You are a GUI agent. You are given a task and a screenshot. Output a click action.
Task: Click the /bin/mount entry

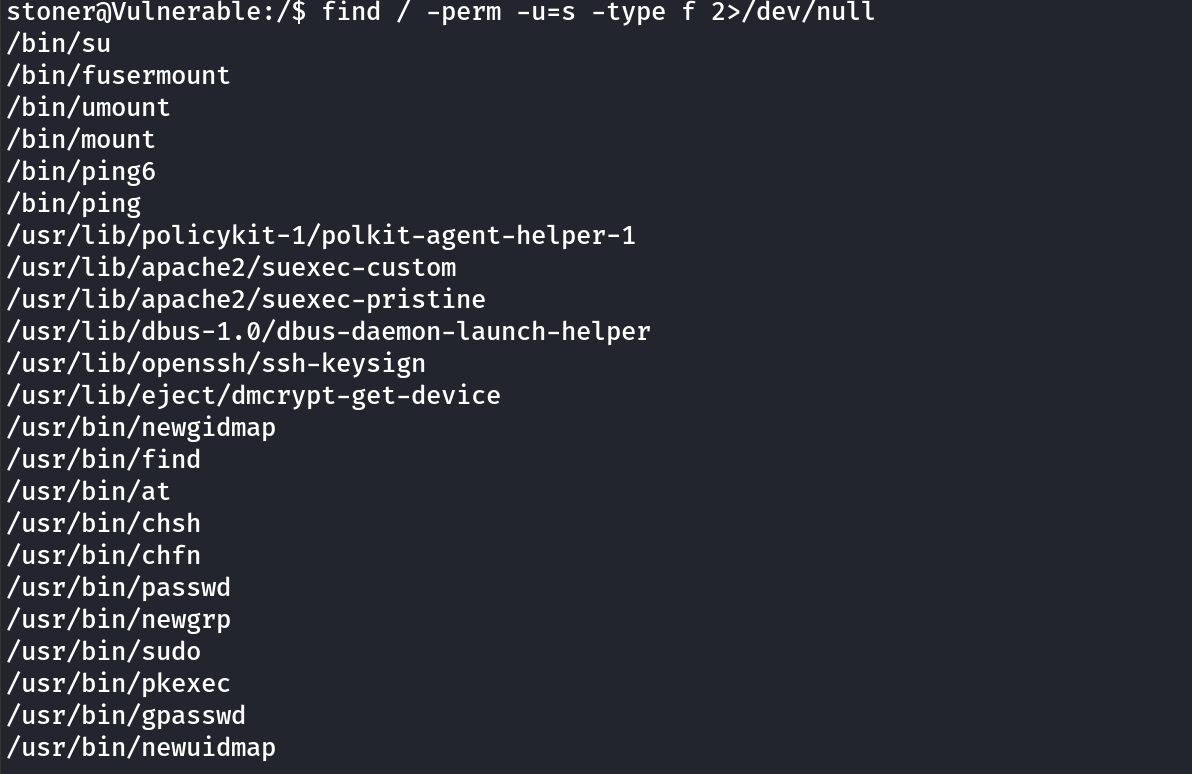tap(81, 140)
